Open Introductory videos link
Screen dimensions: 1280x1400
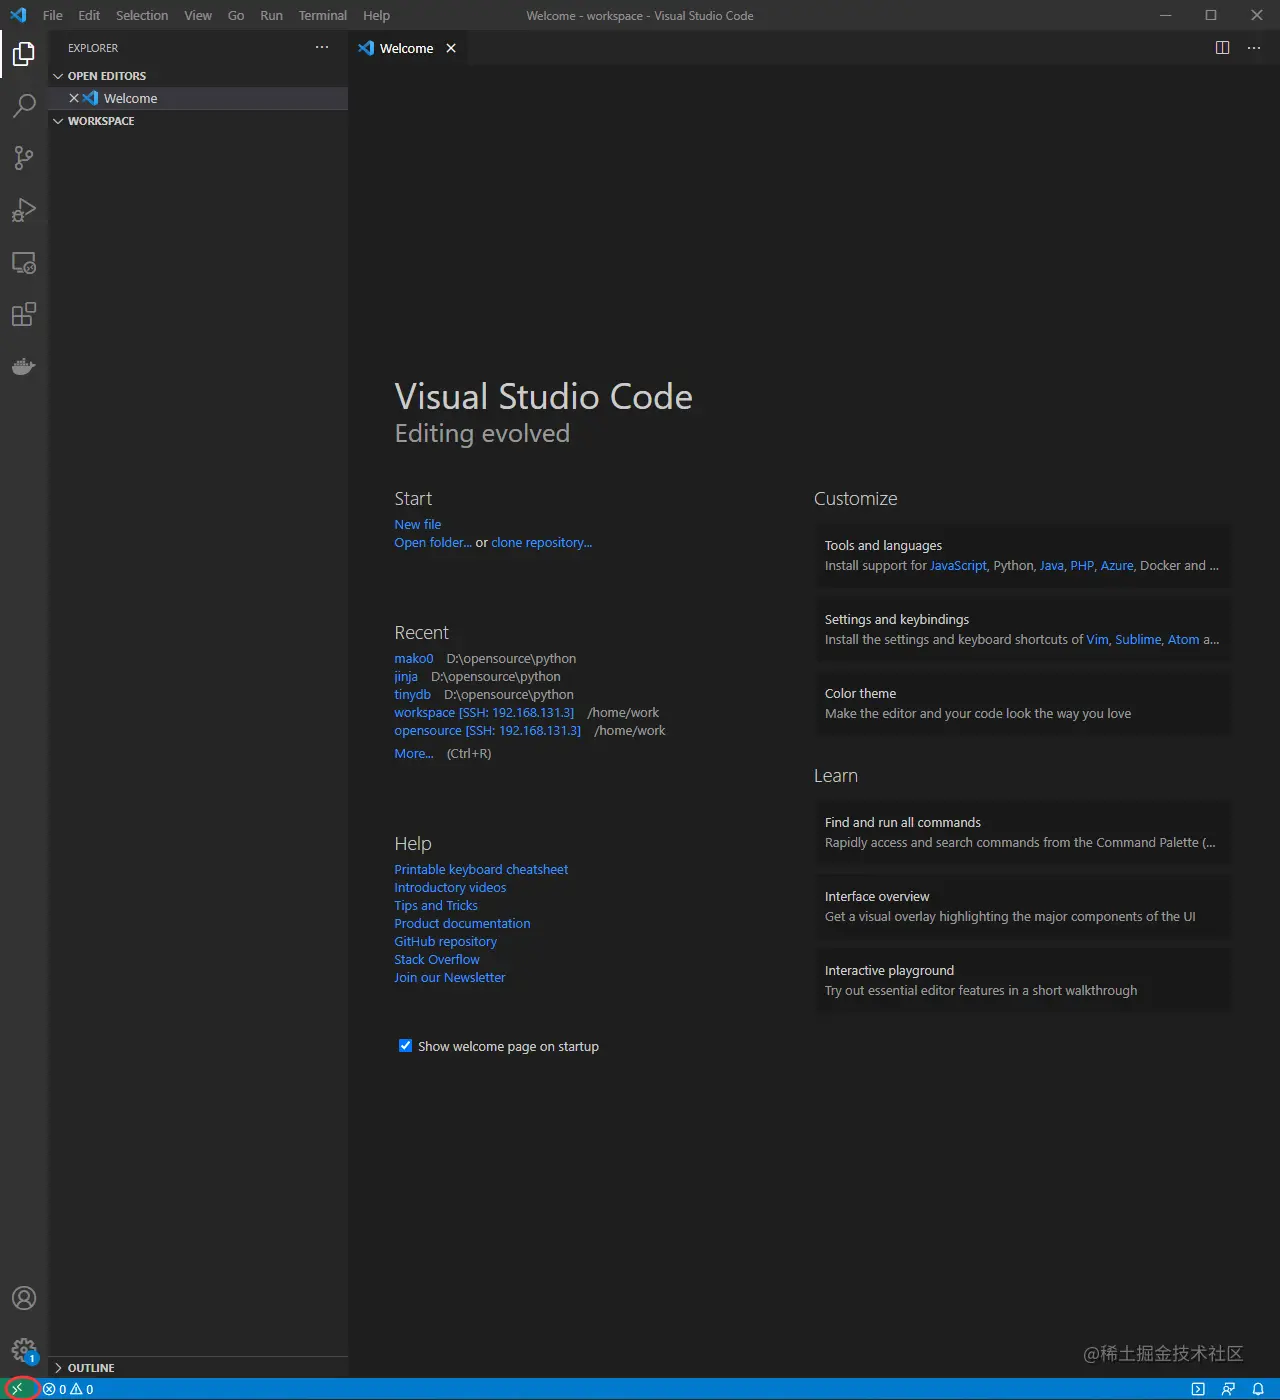coord(450,887)
